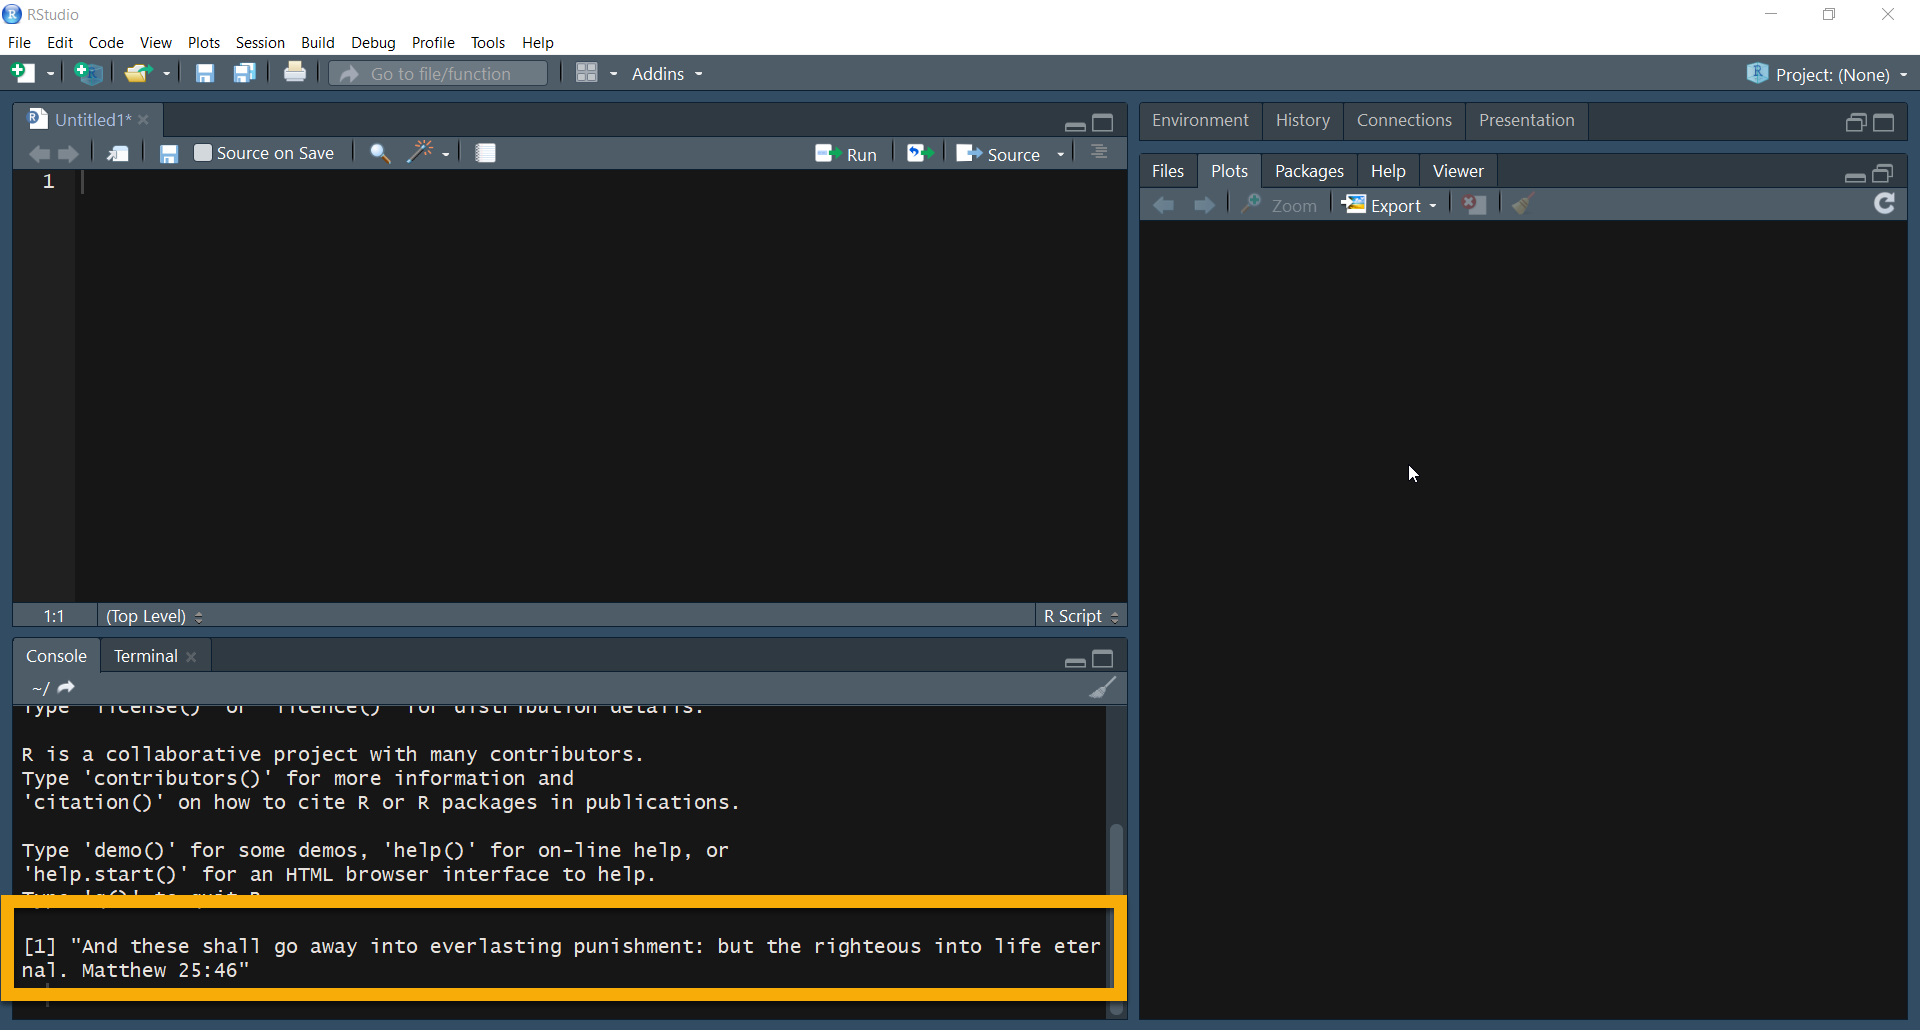
Task: Refresh the current plot in Plots pane
Action: (1884, 204)
